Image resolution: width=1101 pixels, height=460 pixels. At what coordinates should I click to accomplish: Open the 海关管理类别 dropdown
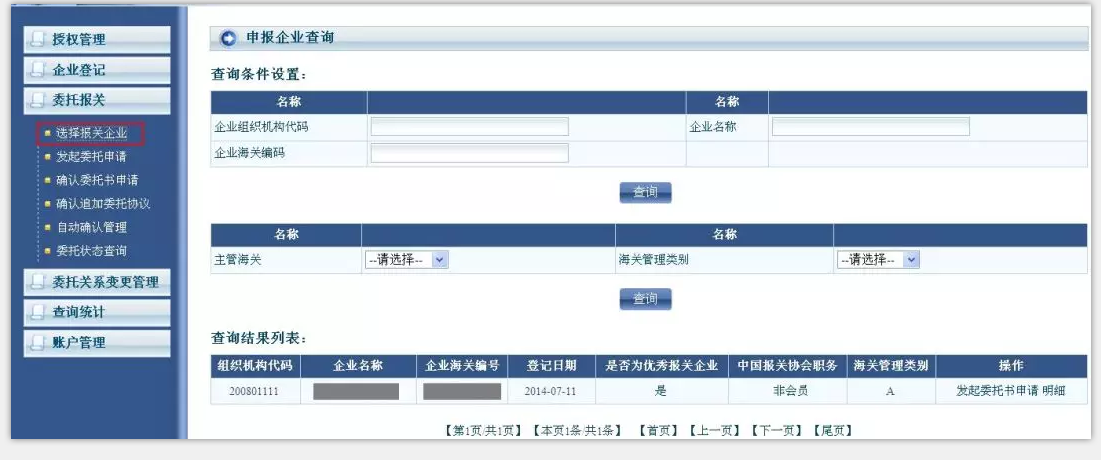878,260
